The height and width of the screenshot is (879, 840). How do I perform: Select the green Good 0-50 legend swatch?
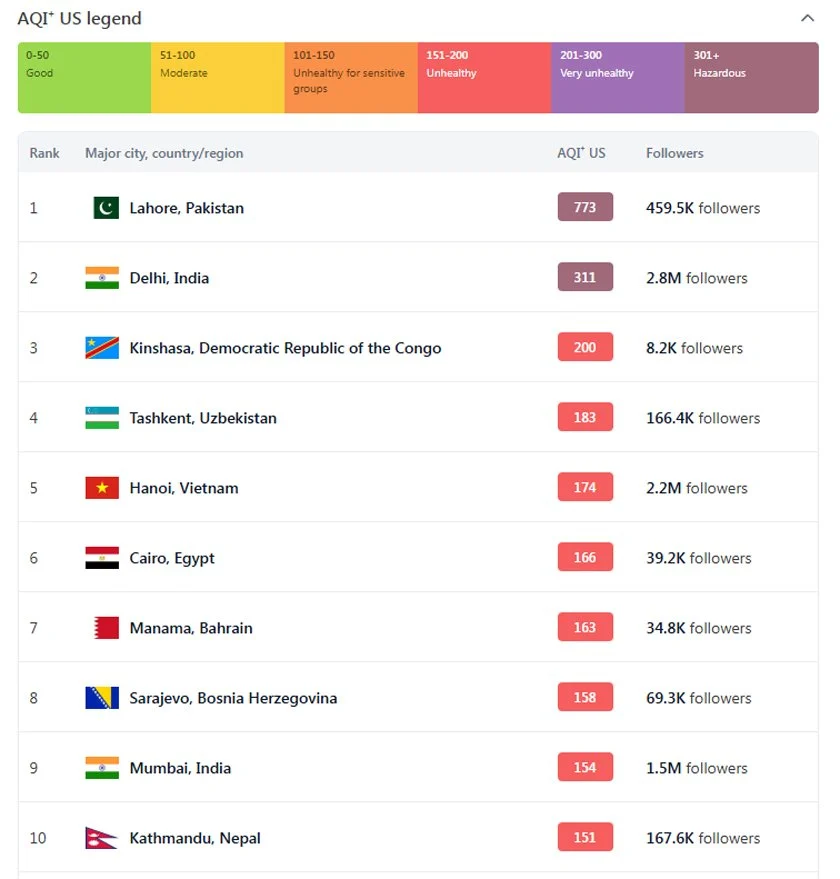click(85, 77)
